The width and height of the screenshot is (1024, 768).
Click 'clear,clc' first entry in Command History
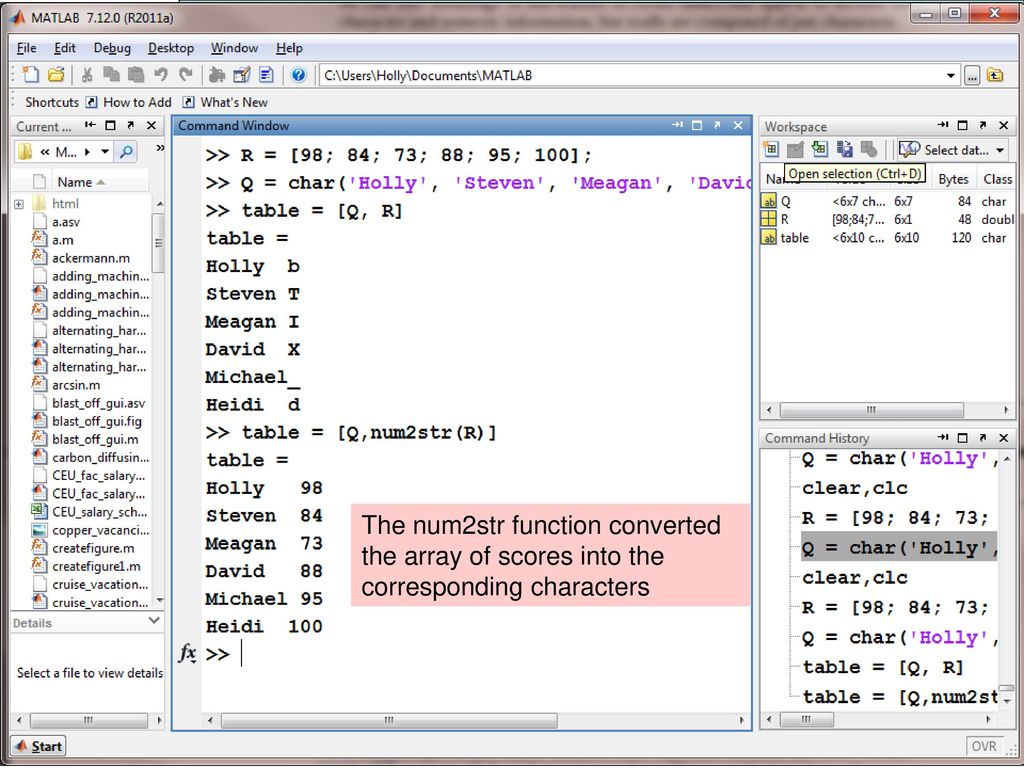pos(854,488)
